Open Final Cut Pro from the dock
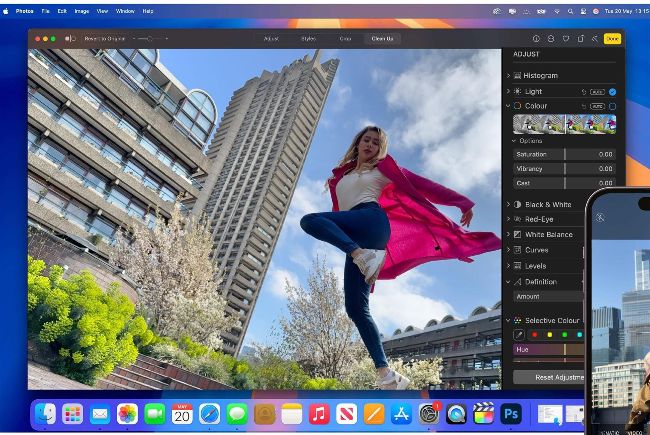Viewport: 650px width, 435px height. (x=483, y=414)
